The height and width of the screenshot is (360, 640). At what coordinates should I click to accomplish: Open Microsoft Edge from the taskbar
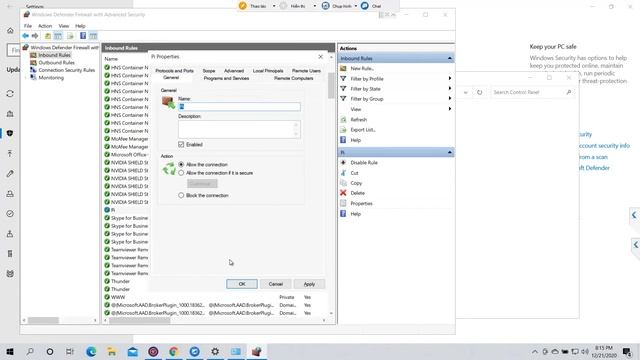coord(91,351)
